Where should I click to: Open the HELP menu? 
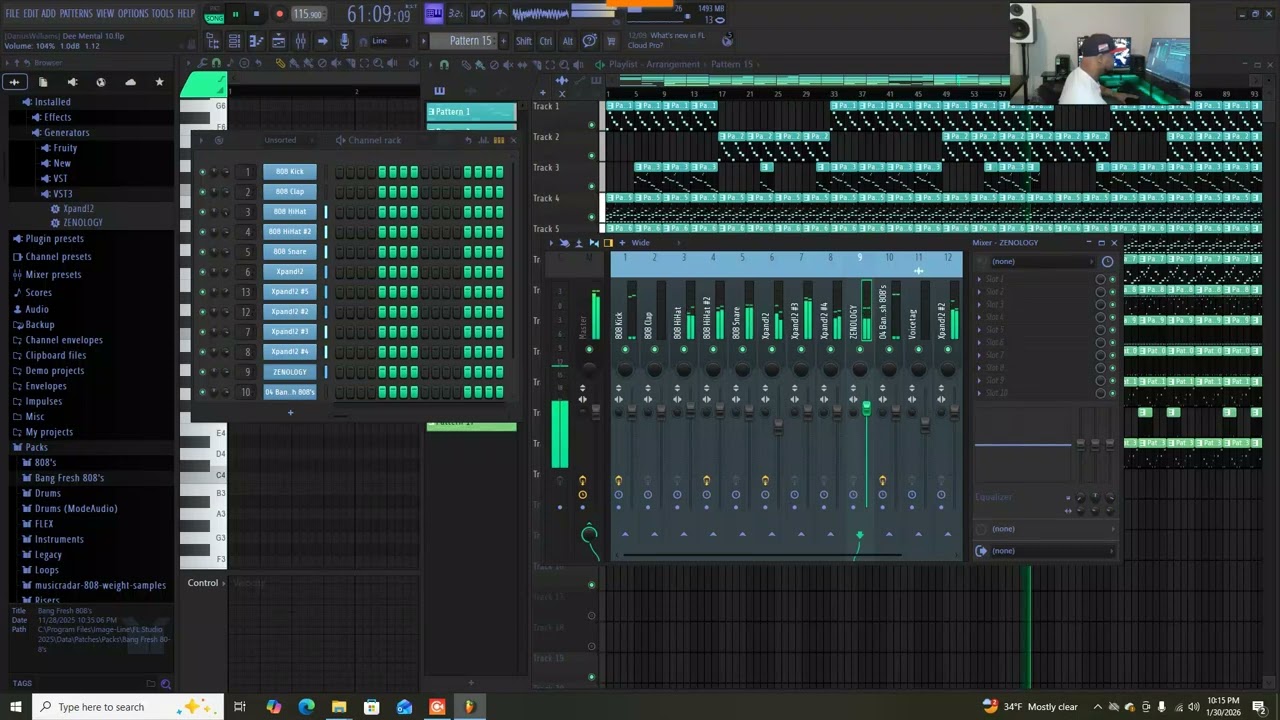(186, 13)
